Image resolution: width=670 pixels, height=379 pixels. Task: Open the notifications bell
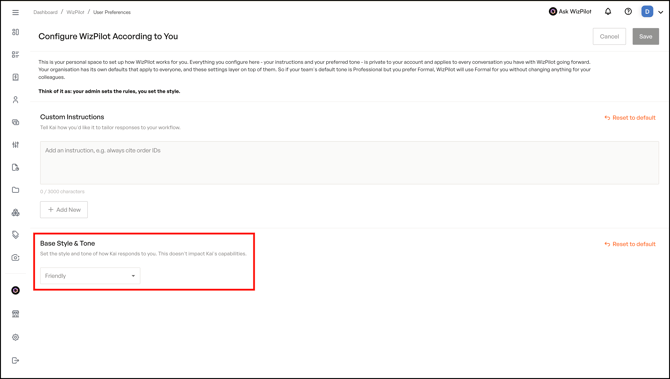[x=608, y=12]
